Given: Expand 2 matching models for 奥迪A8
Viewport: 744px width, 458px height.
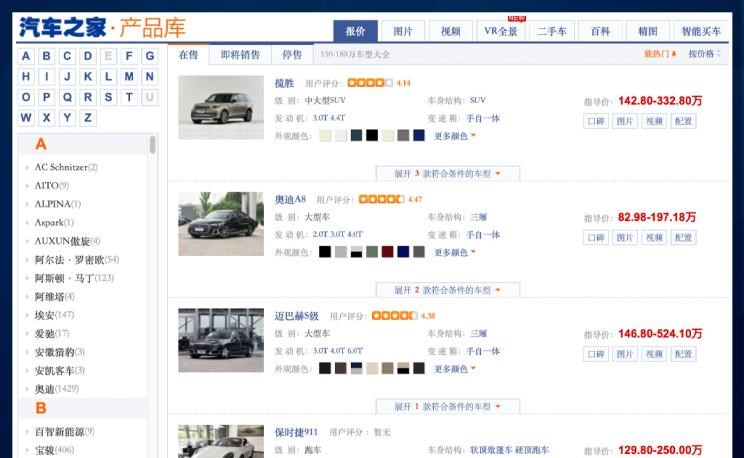Looking at the screenshot, I should 447,290.
